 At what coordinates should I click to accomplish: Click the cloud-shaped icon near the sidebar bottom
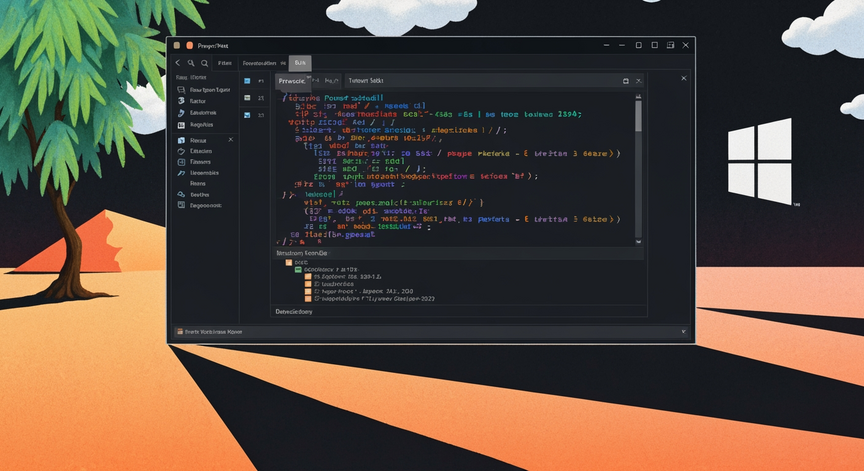pos(181,194)
